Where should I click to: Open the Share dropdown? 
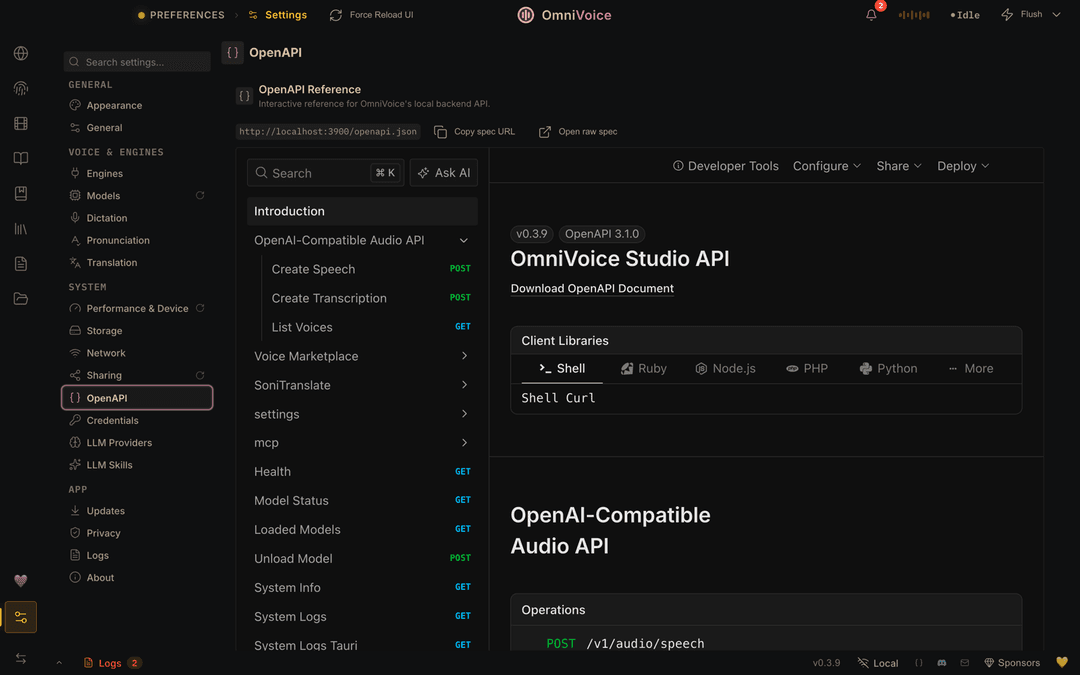899,166
